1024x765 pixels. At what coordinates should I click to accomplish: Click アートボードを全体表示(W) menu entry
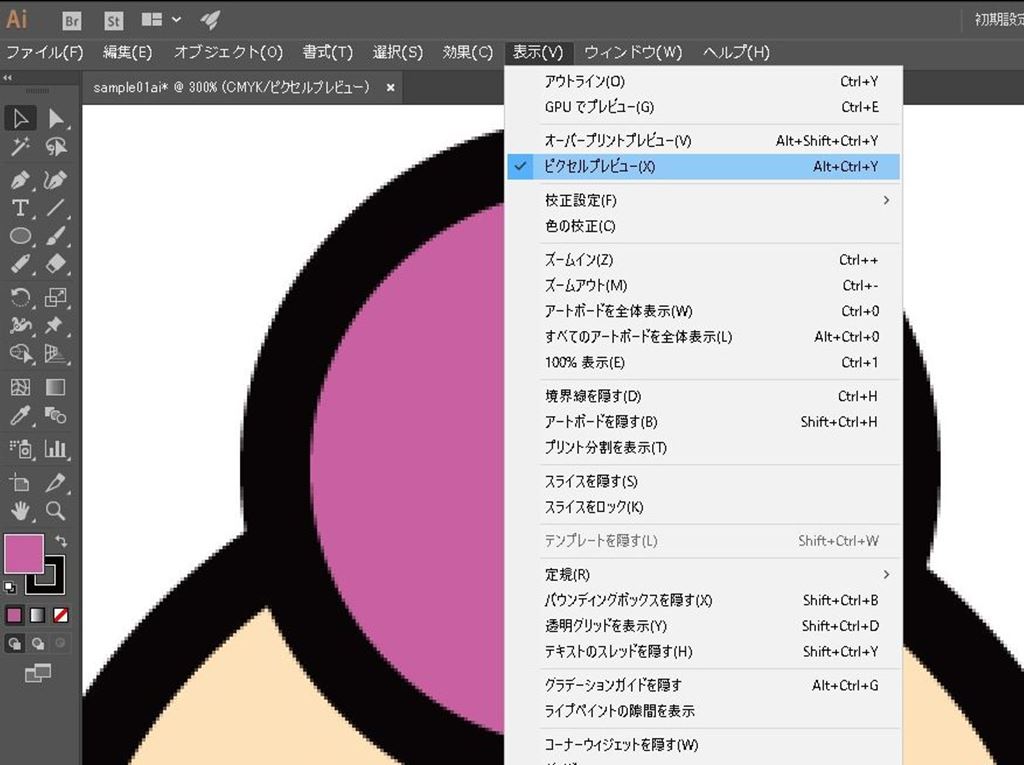(x=618, y=311)
